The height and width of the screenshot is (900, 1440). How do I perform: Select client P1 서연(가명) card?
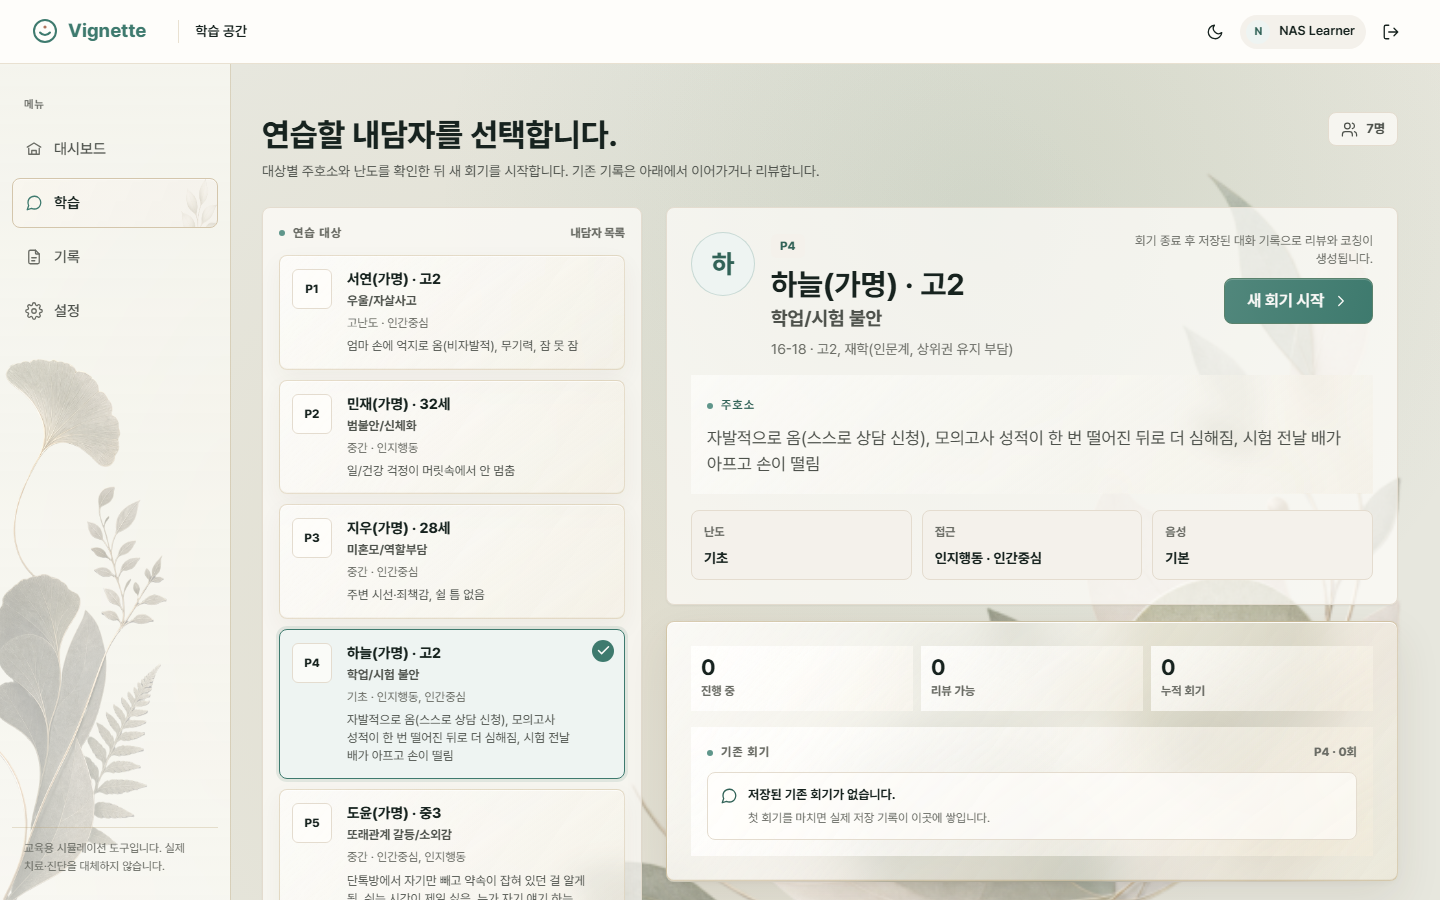(452, 312)
